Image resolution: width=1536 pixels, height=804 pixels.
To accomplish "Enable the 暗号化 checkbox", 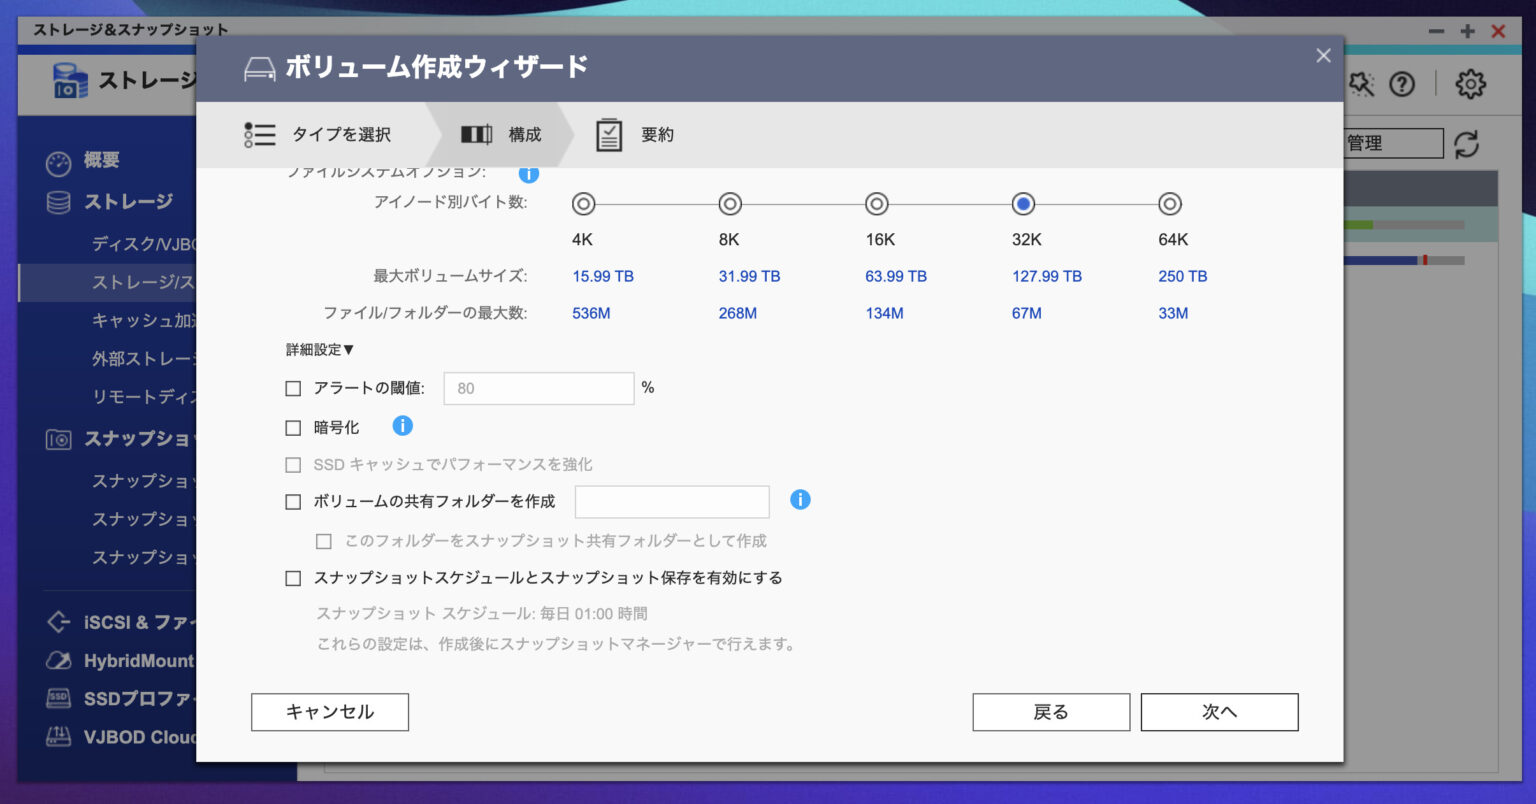I will [293, 426].
